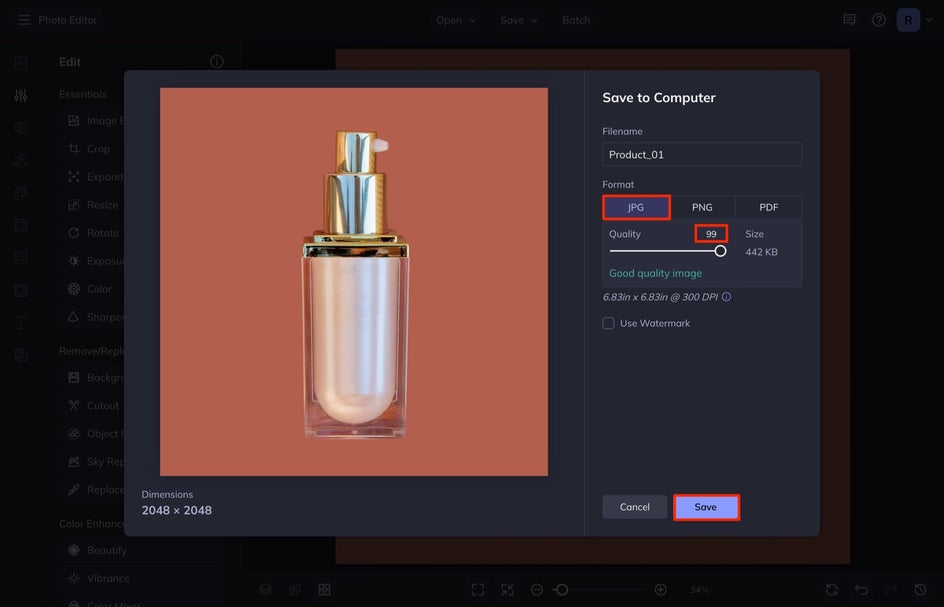Expand the account dropdown chevron
The height and width of the screenshot is (607, 944).
click(x=929, y=20)
